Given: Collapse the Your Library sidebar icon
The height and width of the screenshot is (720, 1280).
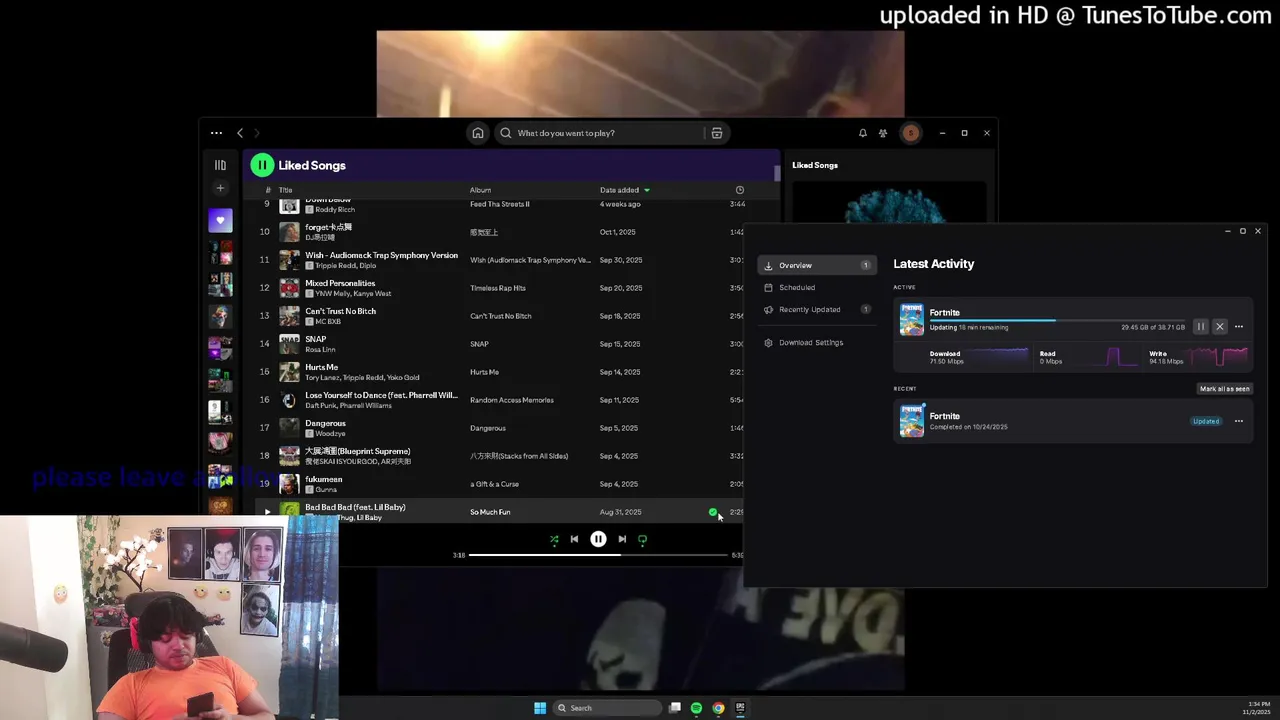Looking at the screenshot, I should click(220, 165).
